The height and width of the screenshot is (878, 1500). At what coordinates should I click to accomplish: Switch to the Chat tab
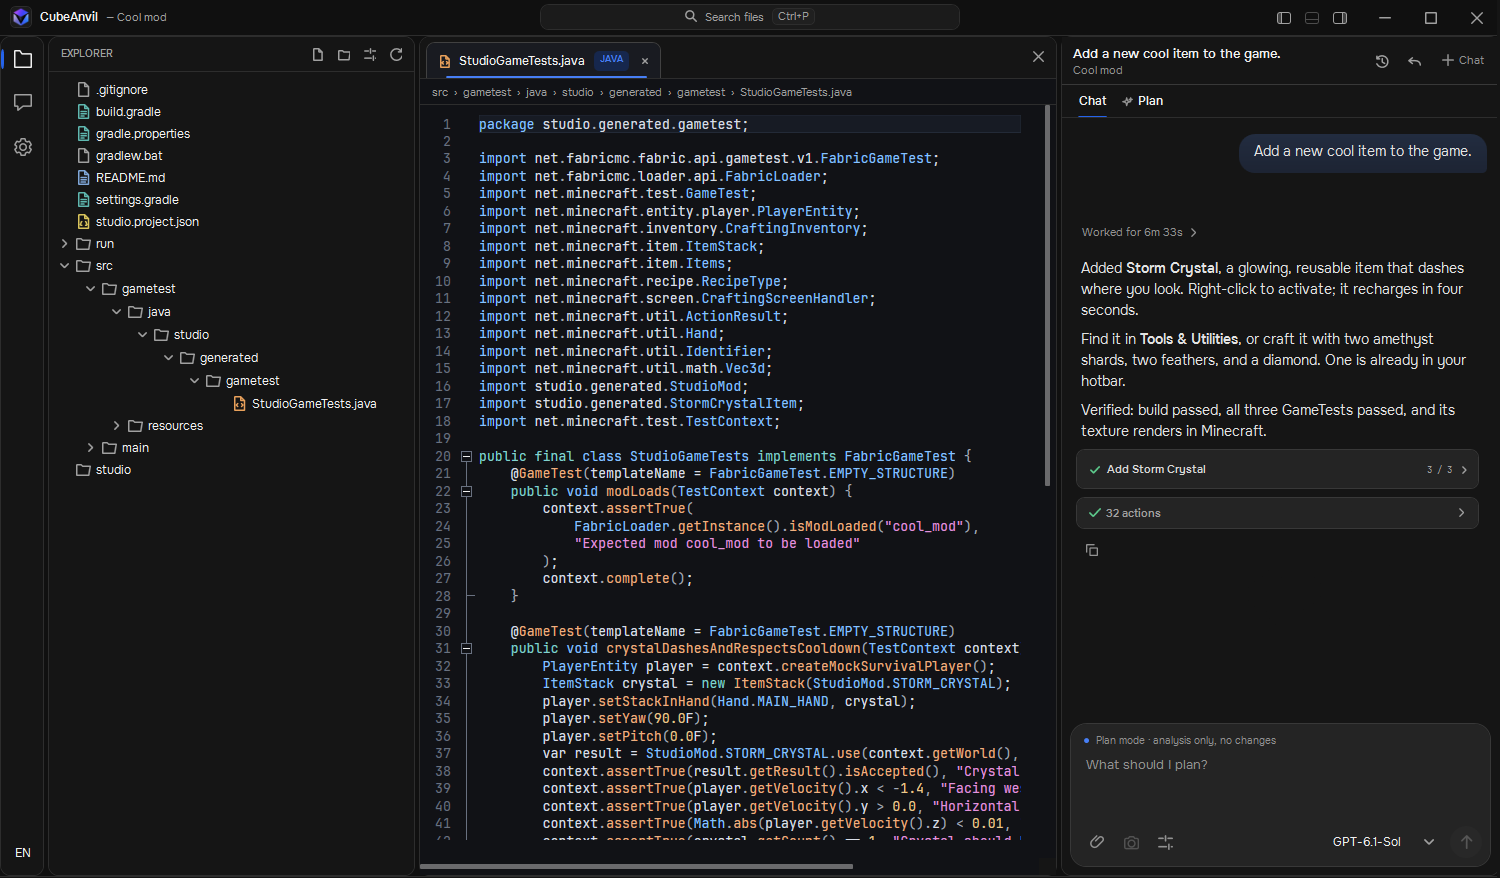(1092, 101)
